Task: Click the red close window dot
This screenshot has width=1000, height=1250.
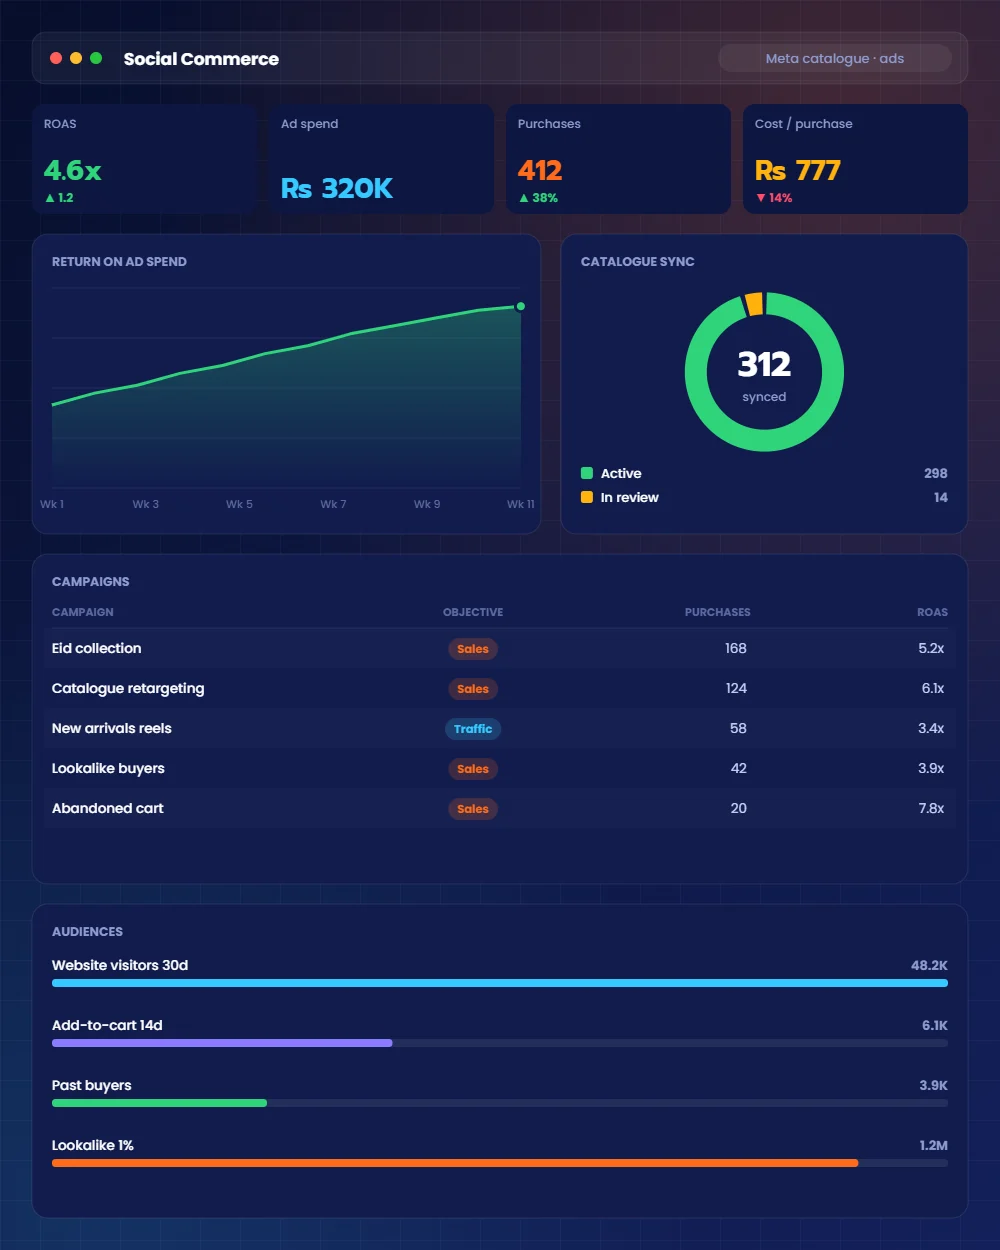Action: (x=56, y=58)
